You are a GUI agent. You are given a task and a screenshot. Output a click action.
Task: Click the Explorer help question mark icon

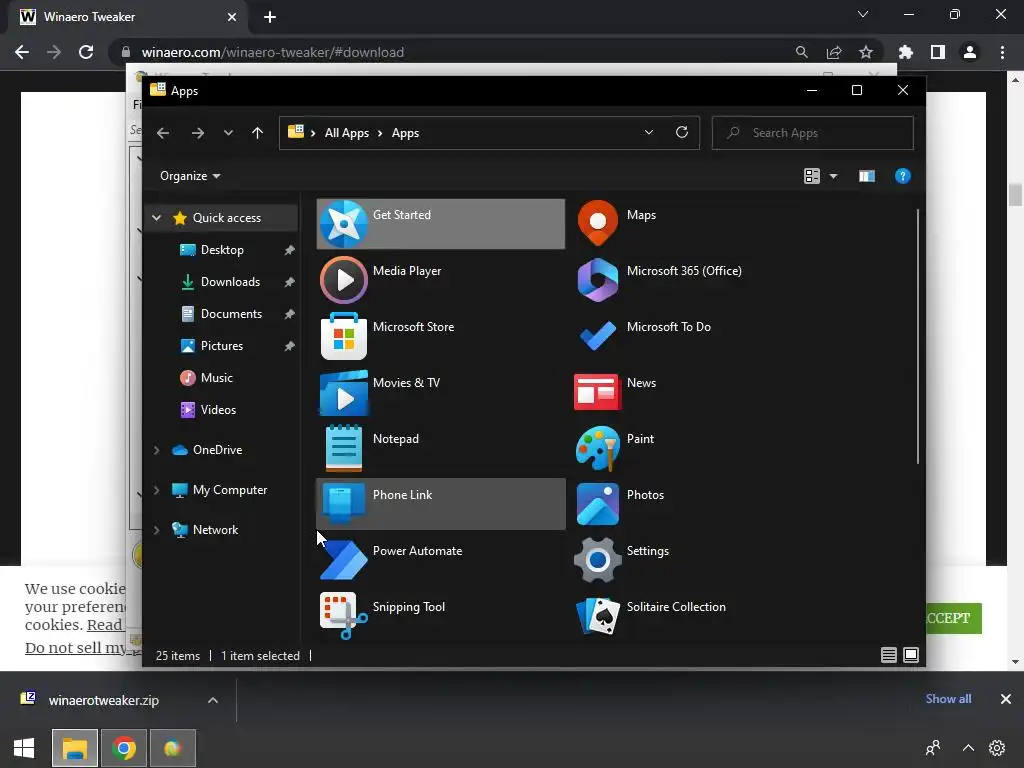point(903,176)
